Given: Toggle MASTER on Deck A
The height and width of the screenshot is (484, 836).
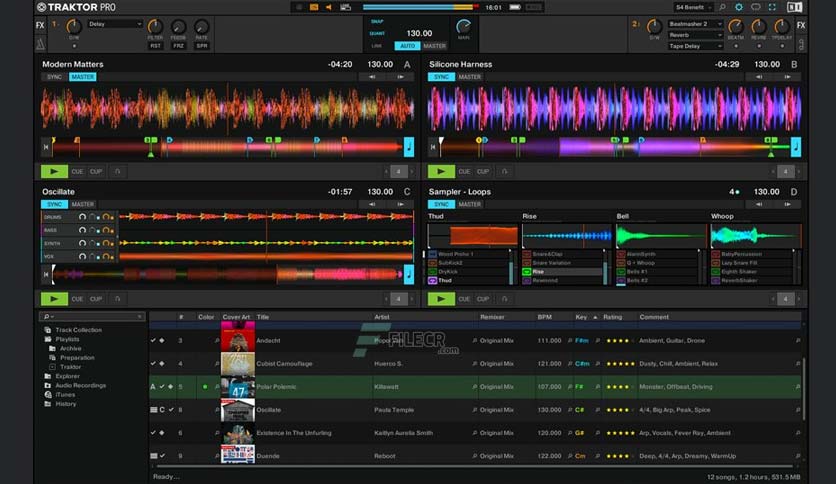Looking at the screenshot, I should coord(83,77).
